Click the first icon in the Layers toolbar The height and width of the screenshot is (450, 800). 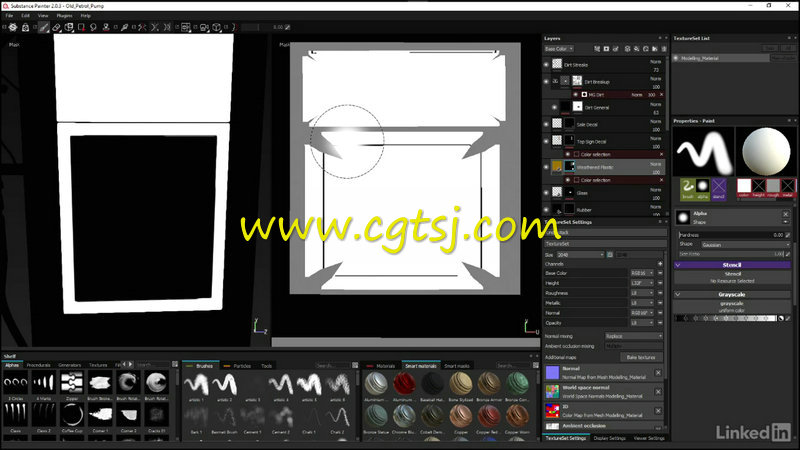[597, 49]
